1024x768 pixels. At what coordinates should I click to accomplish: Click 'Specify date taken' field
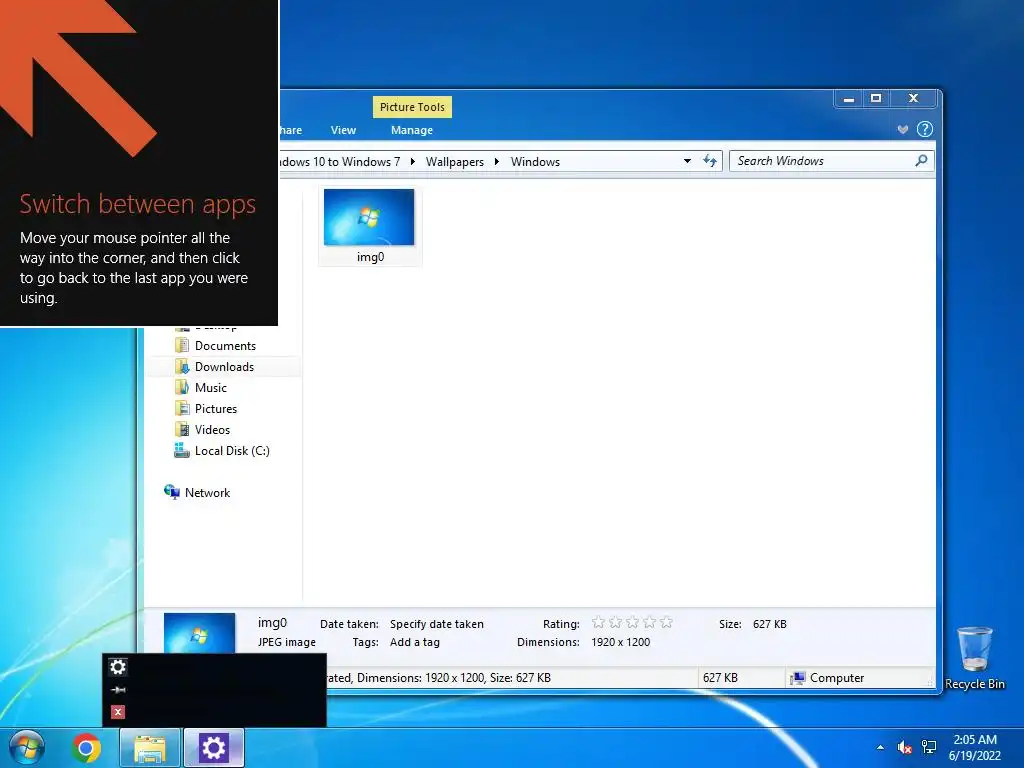point(437,624)
